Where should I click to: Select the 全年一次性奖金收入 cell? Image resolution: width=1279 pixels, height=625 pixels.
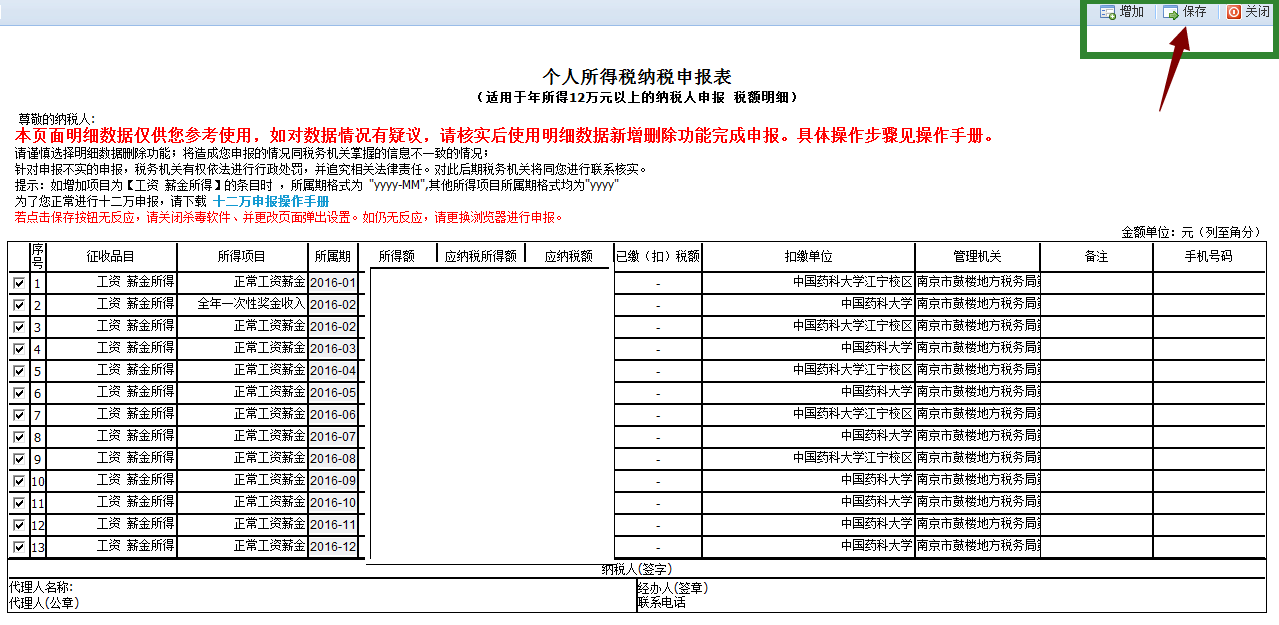(x=242, y=304)
